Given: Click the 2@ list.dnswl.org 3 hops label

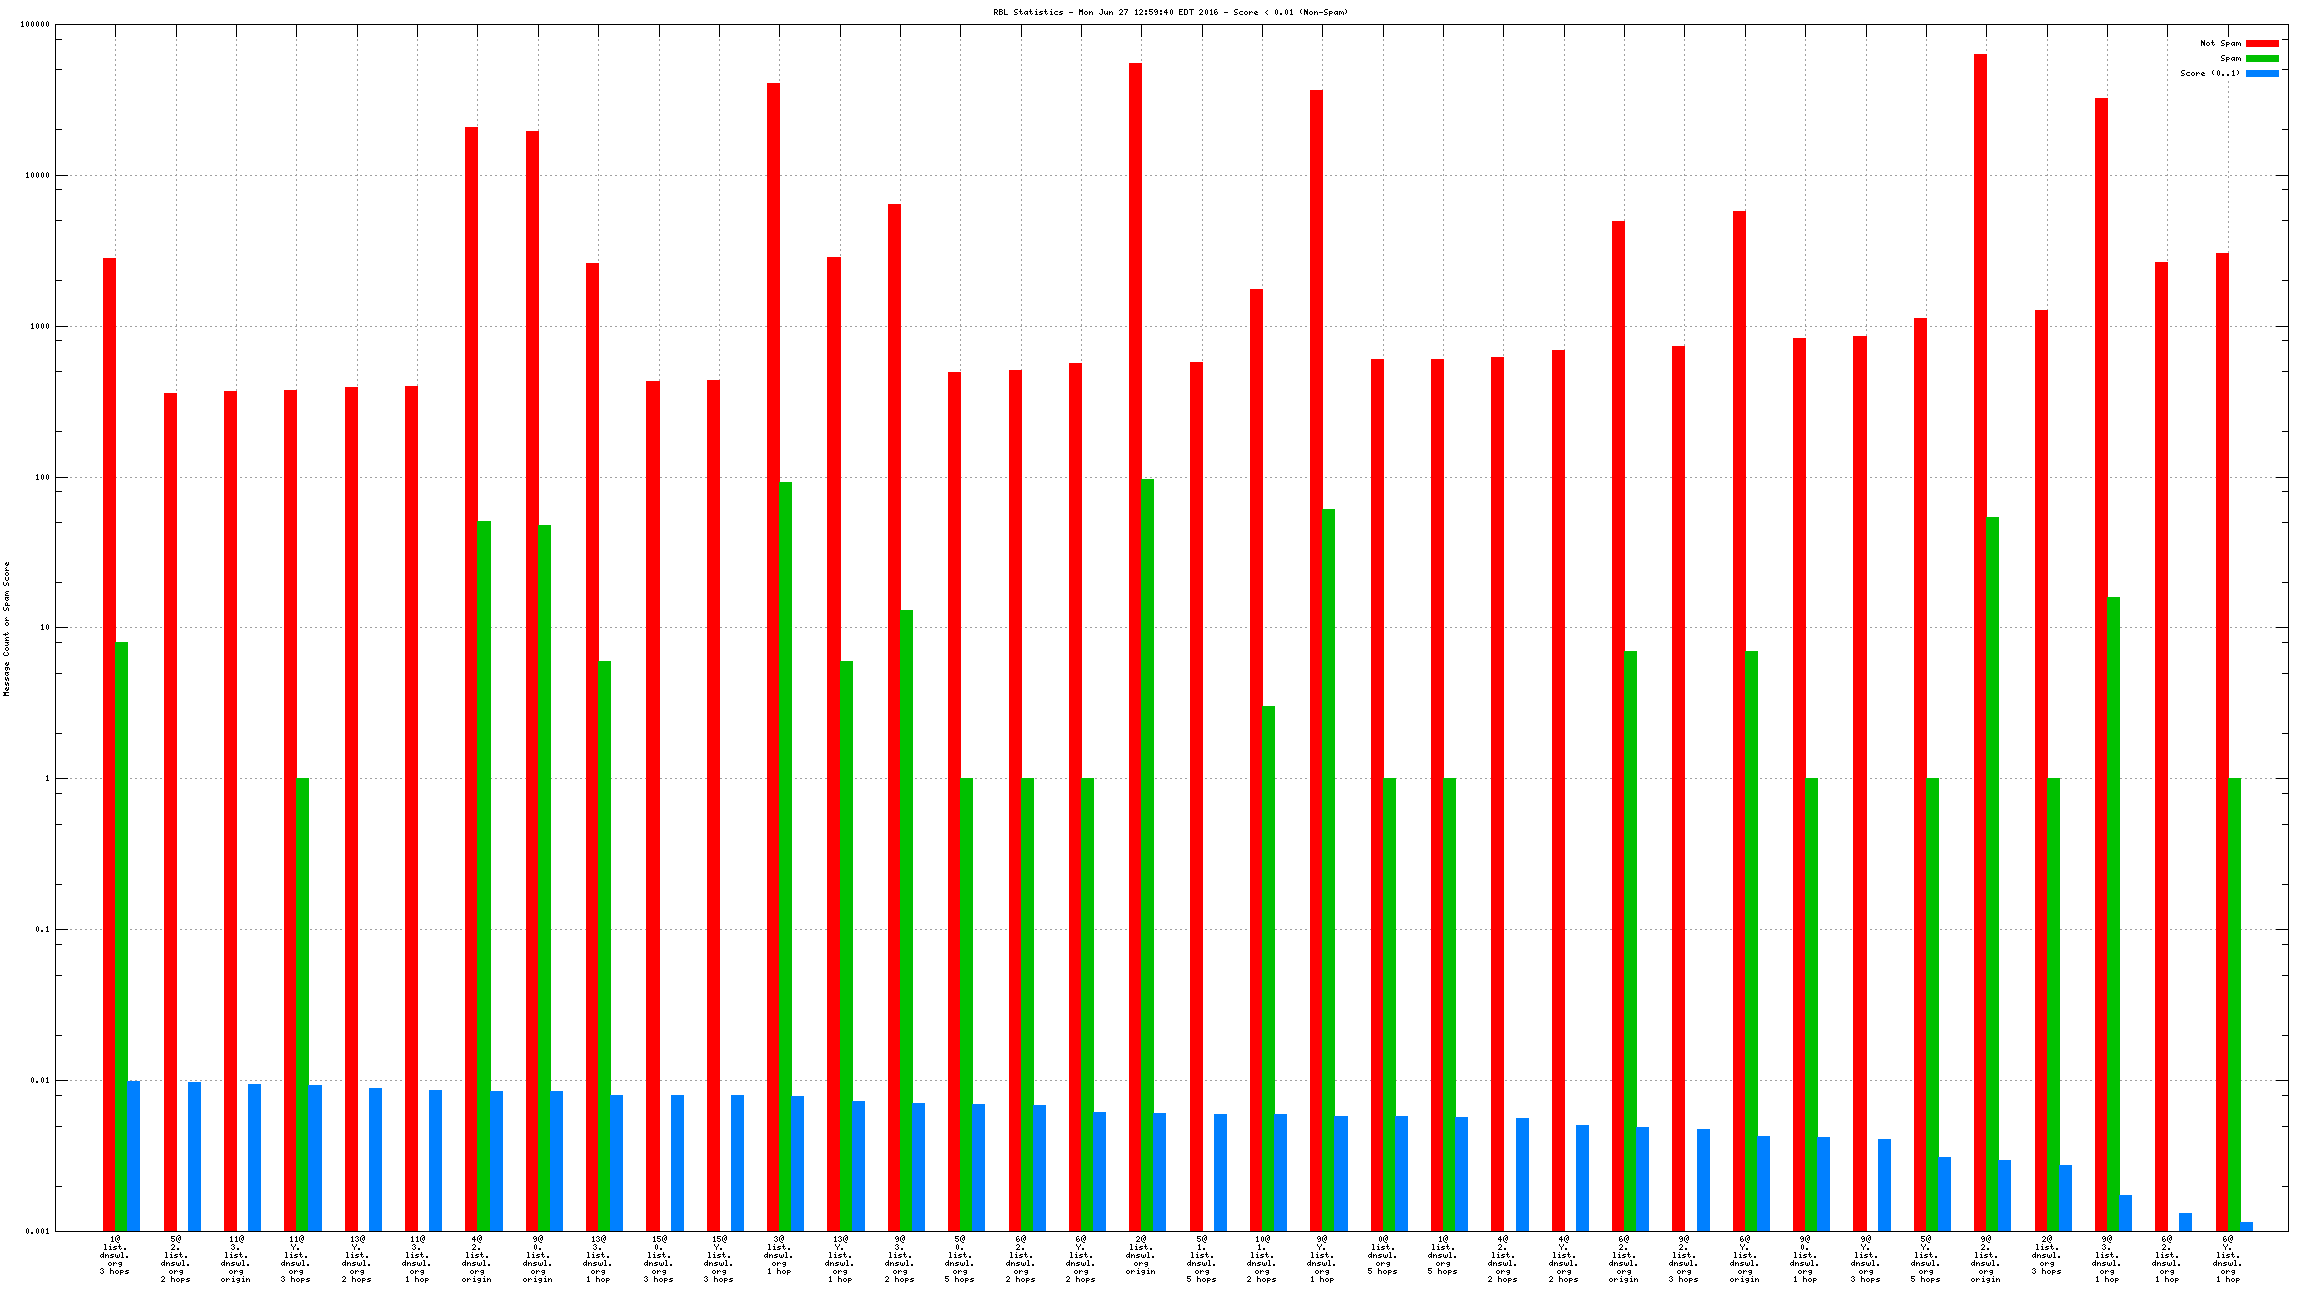Looking at the screenshot, I should pos(2047,1255).
